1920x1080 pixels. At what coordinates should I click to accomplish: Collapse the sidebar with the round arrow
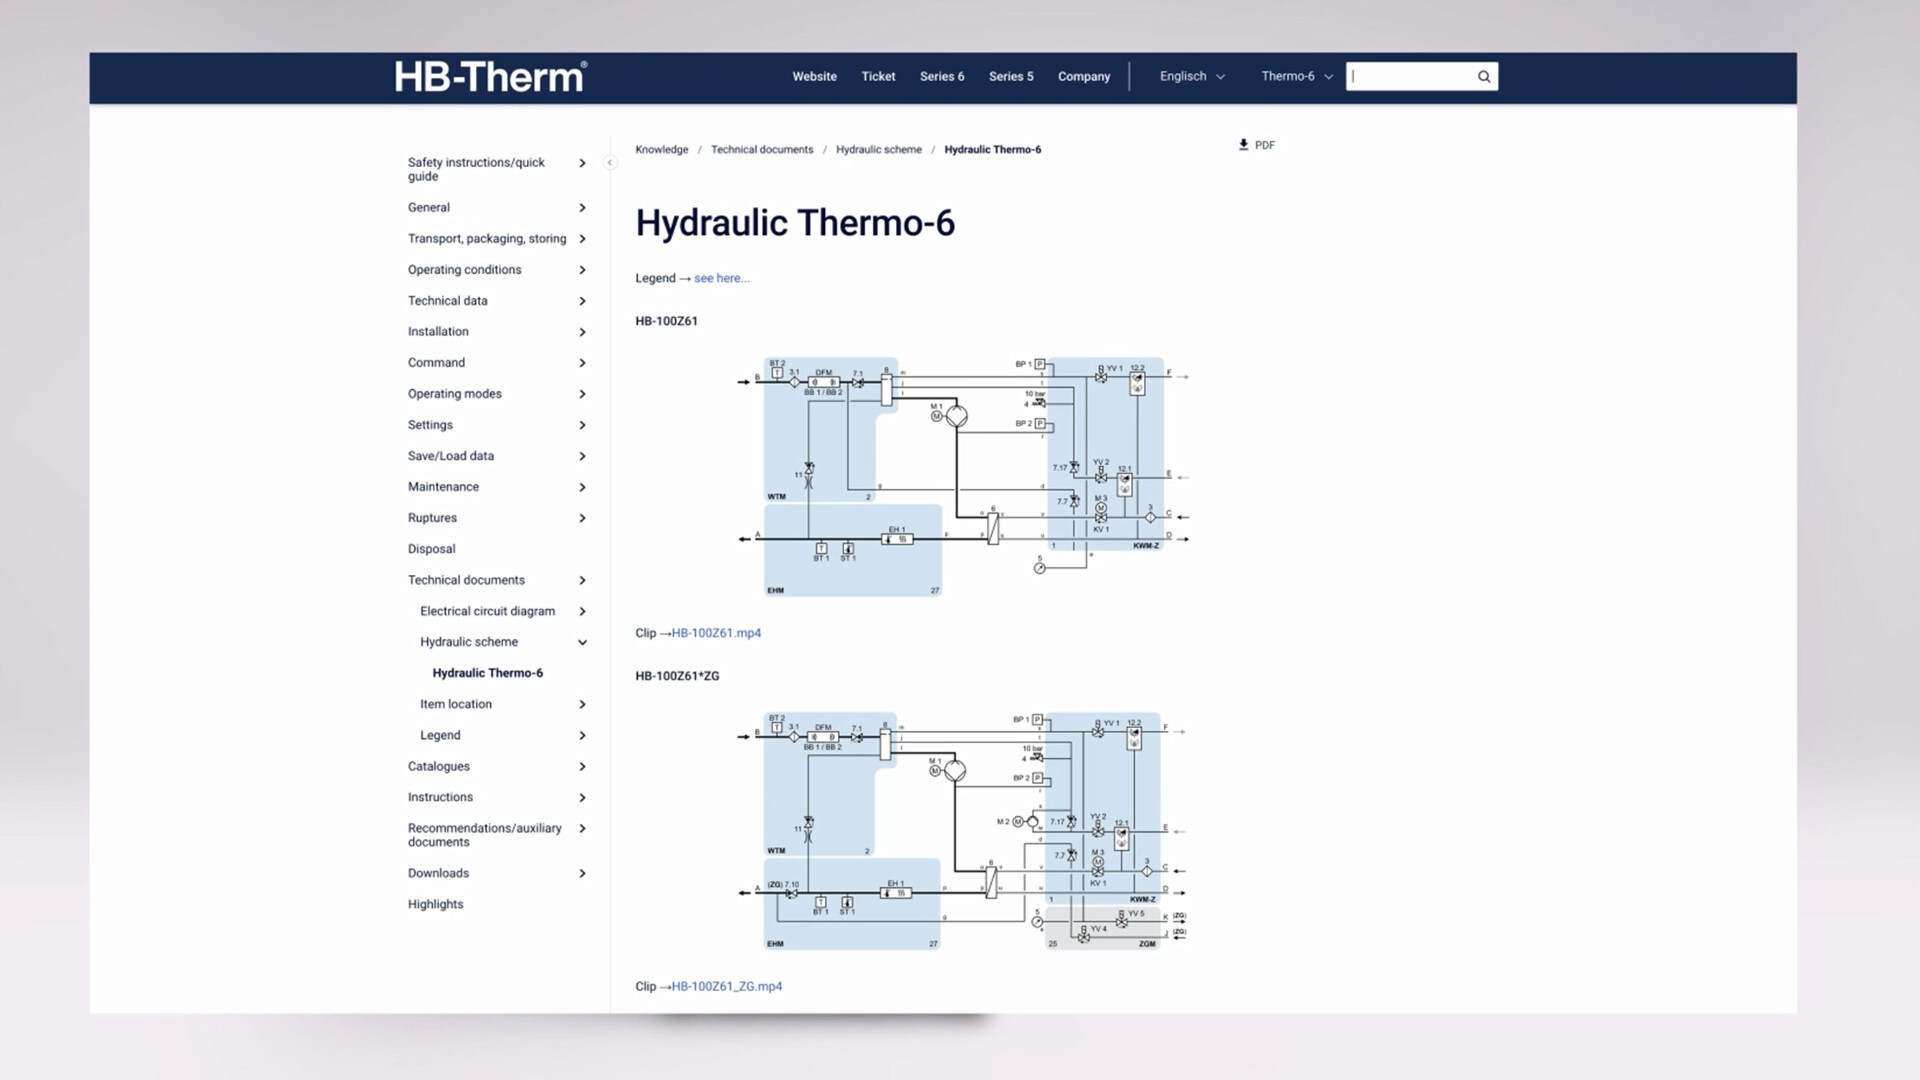610,162
